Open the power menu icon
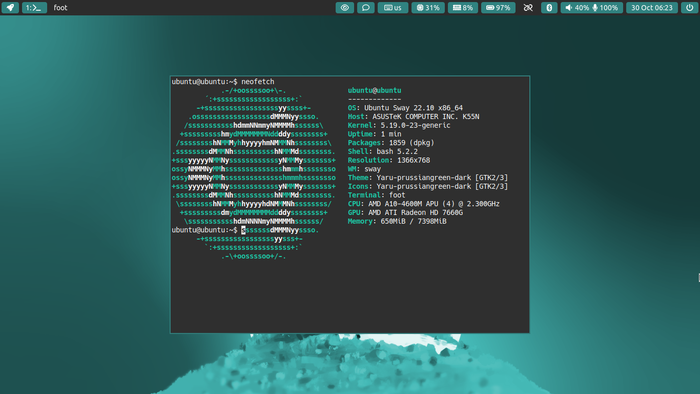 click(690, 8)
